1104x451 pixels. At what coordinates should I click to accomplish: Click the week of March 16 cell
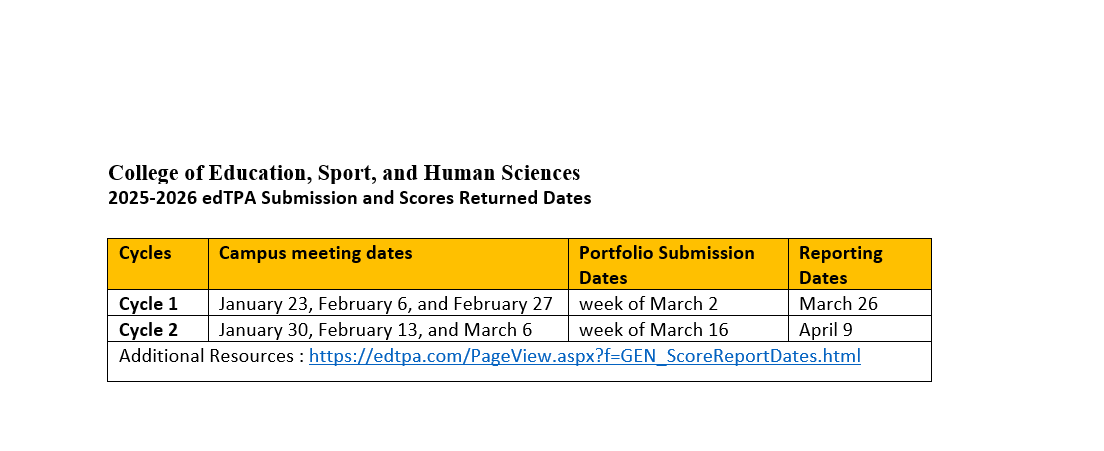653,330
